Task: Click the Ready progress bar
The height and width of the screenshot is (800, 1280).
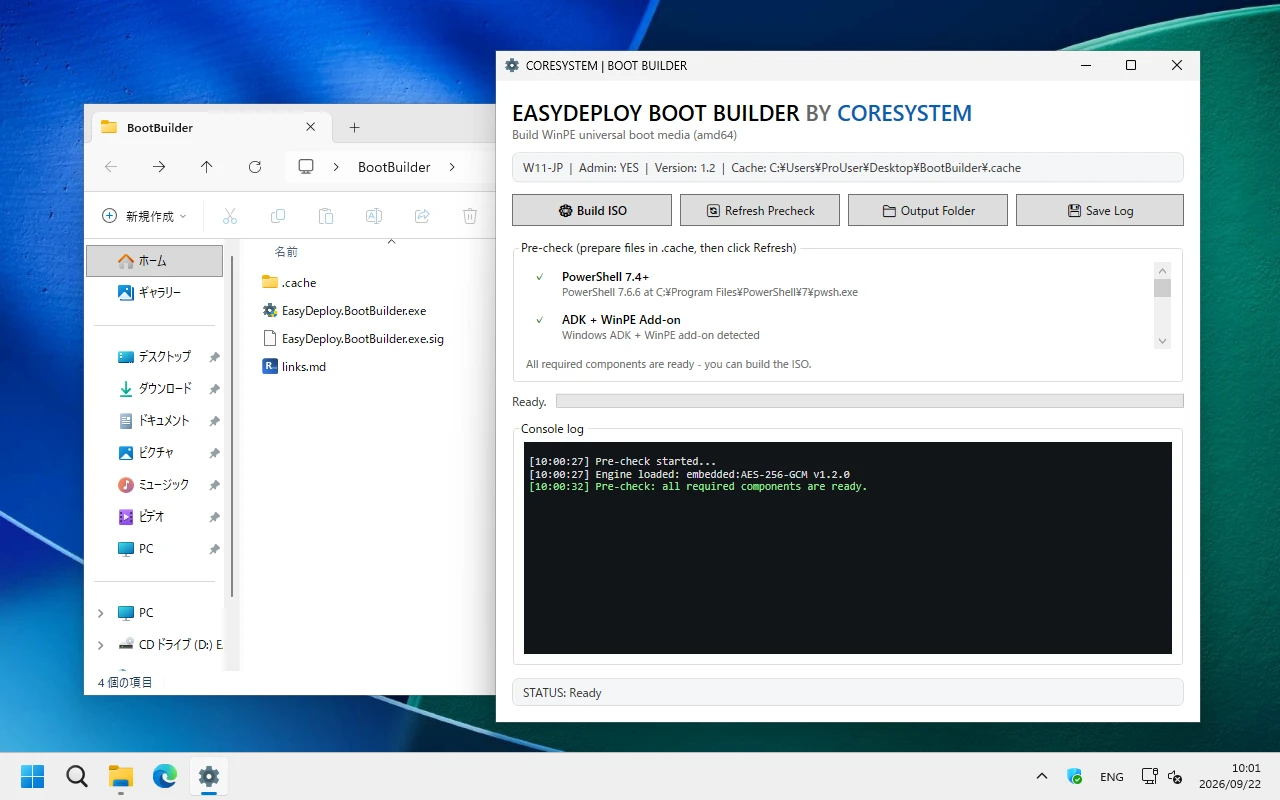Action: click(x=869, y=401)
